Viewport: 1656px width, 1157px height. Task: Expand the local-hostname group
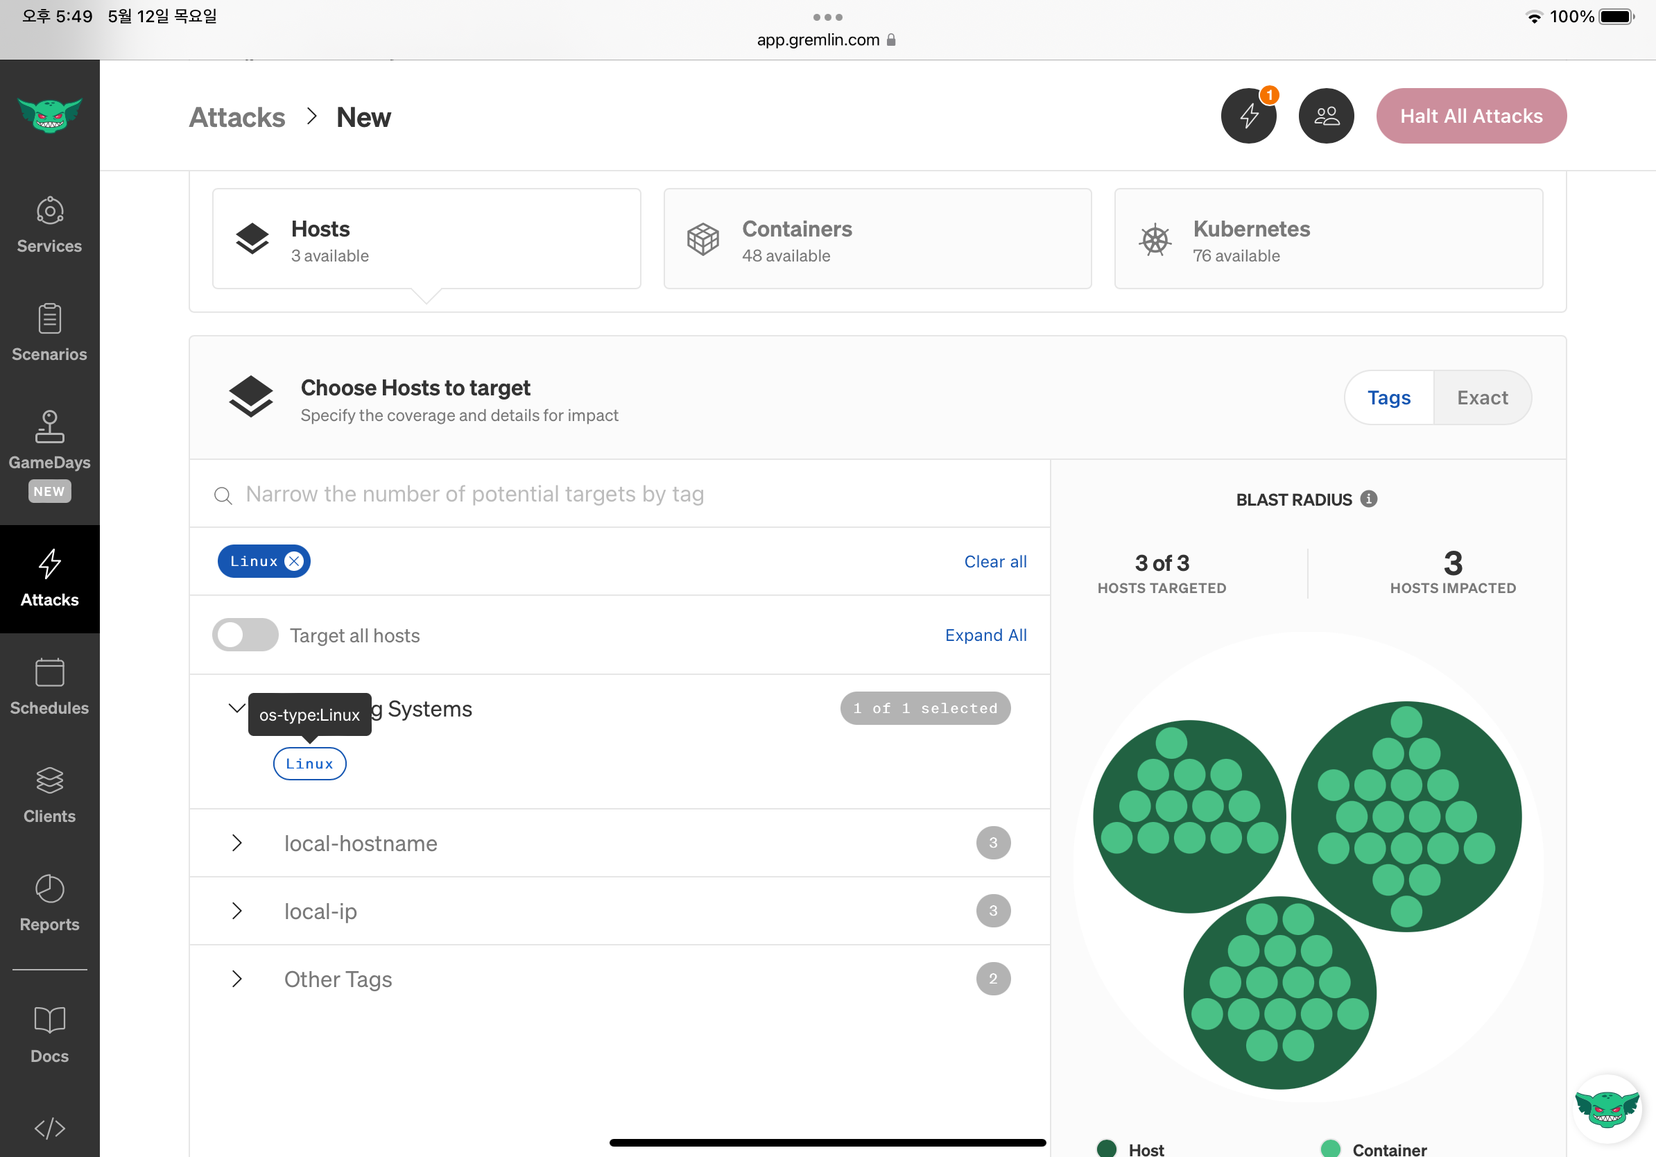click(x=237, y=843)
